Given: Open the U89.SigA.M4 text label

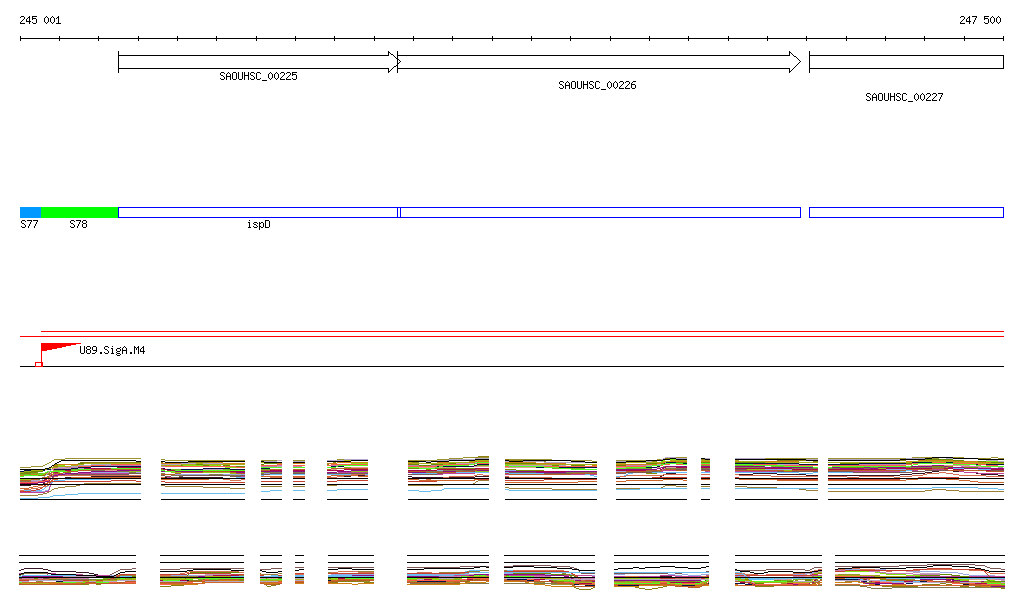Looking at the screenshot, I should [x=112, y=351].
